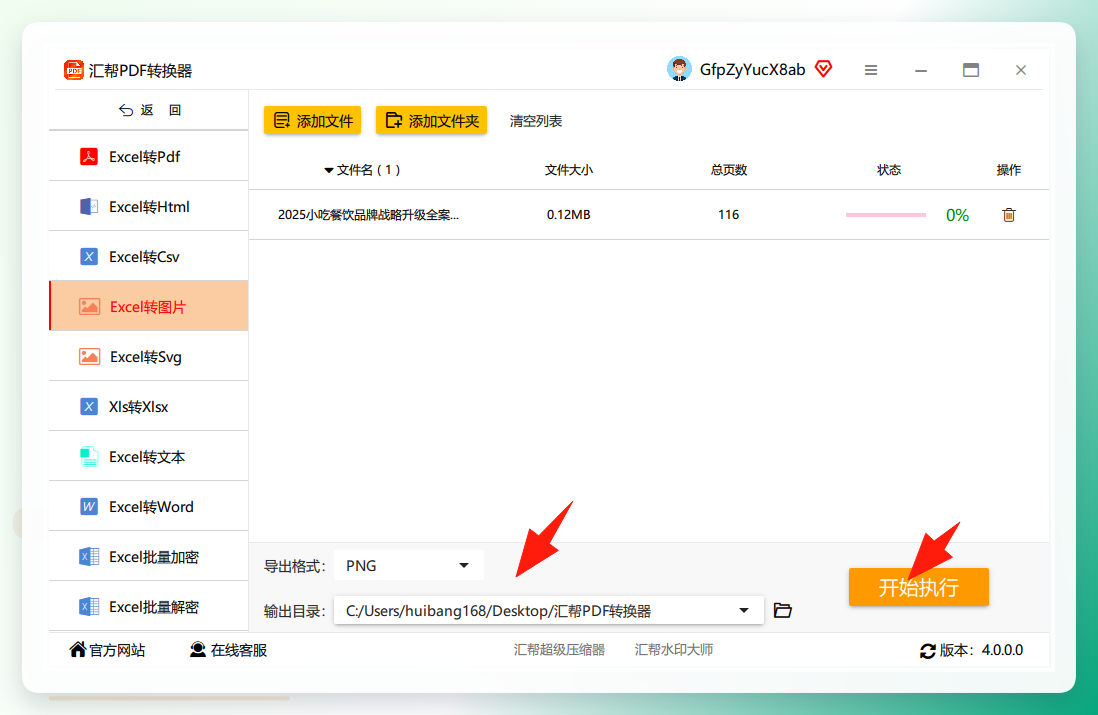The height and width of the screenshot is (715, 1098).
Task: Select Excel转Svg in the sidebar
Action: point(148,356)
